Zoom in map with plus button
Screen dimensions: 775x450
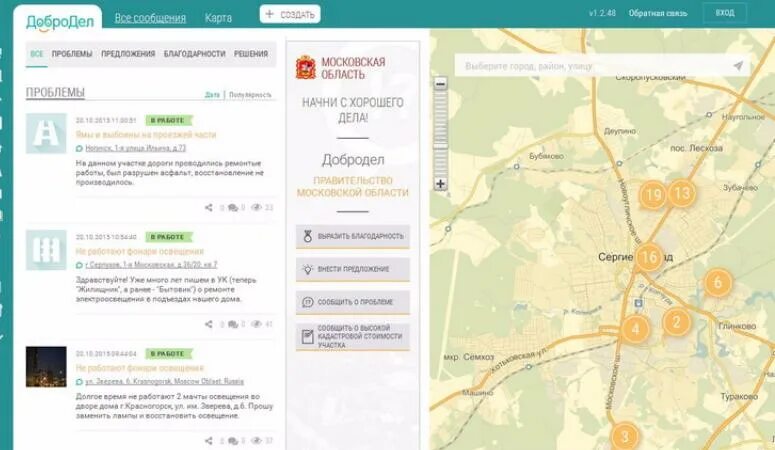440,184
